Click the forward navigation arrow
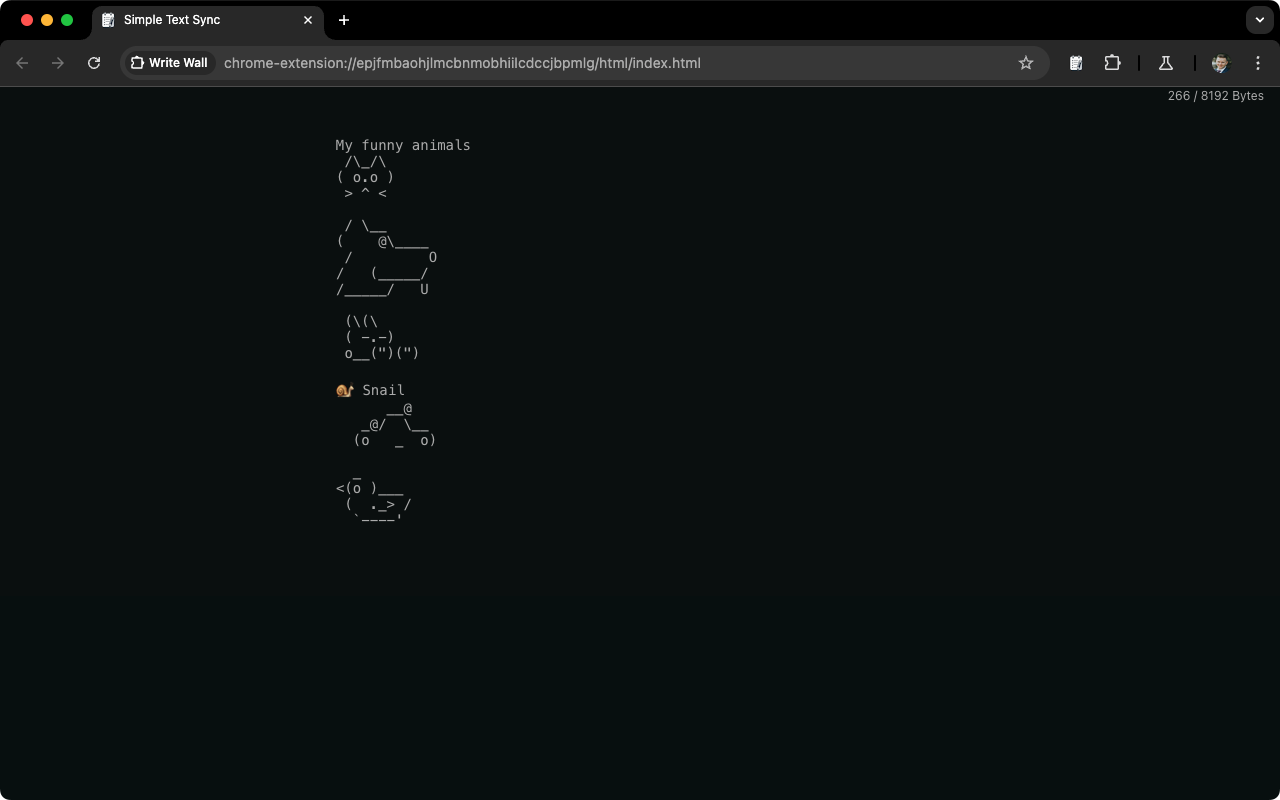The width and height of the screenshot is (1280, 800). [x=58, y=63]
